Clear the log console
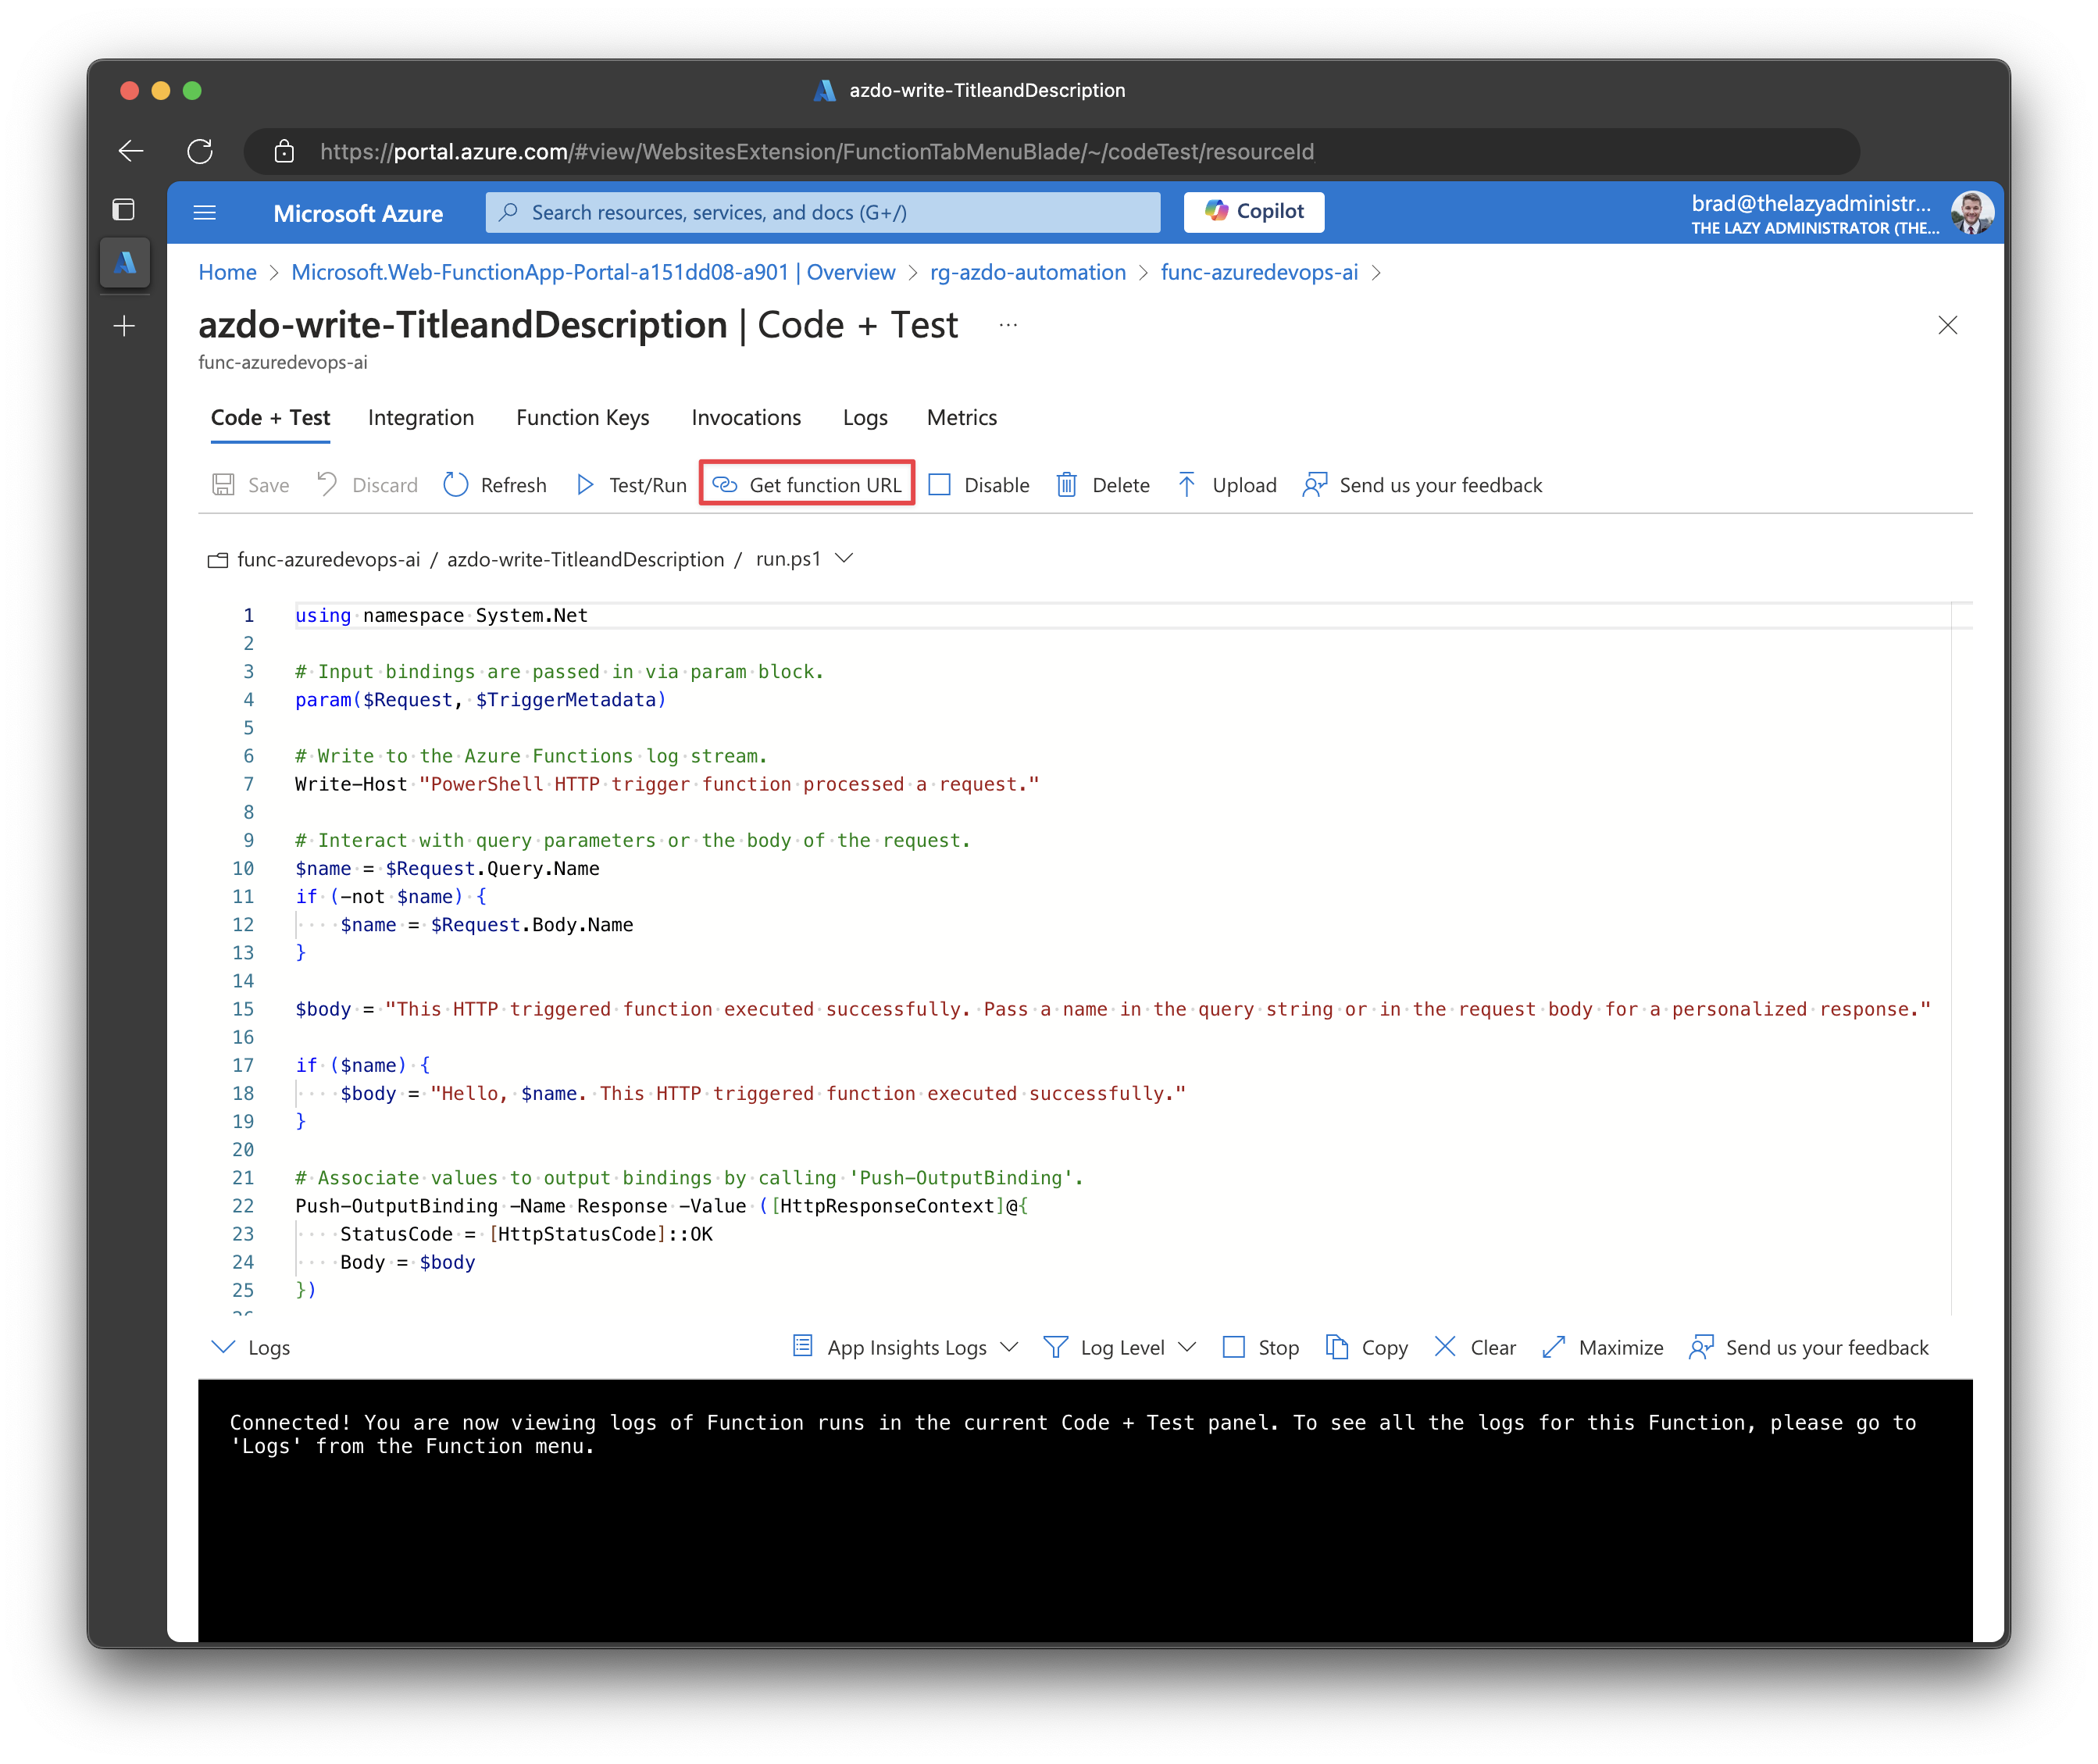Screen dimensions: 2098x1764 (x=1474, y=1347)
